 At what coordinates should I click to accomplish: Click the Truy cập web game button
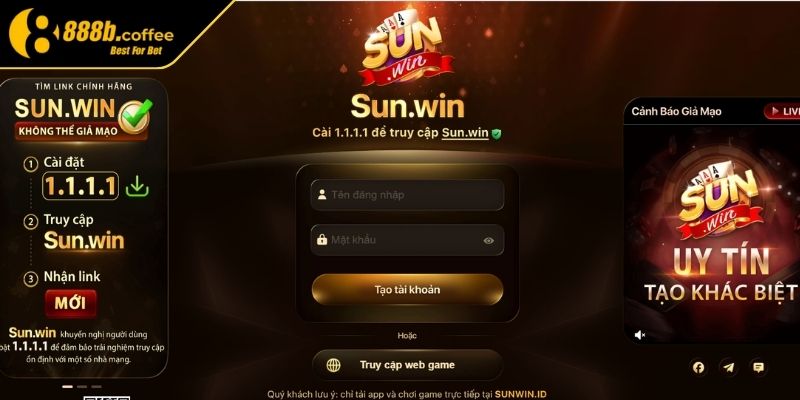(407, 365)
